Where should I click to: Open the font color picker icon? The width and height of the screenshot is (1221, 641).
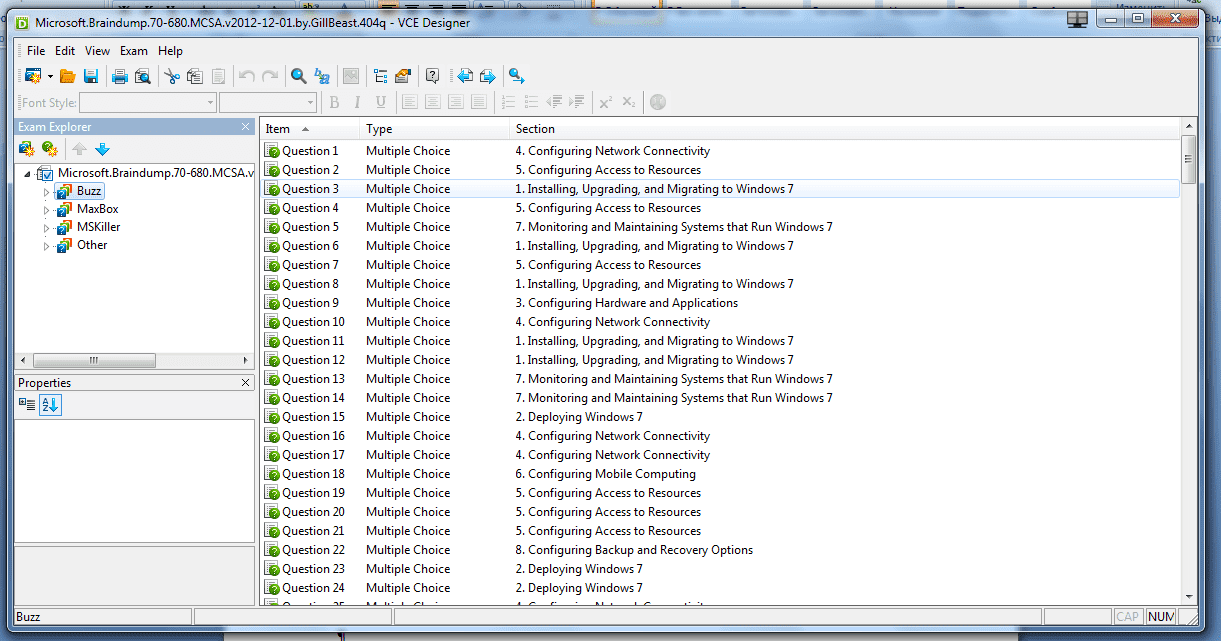click(657, 102)
